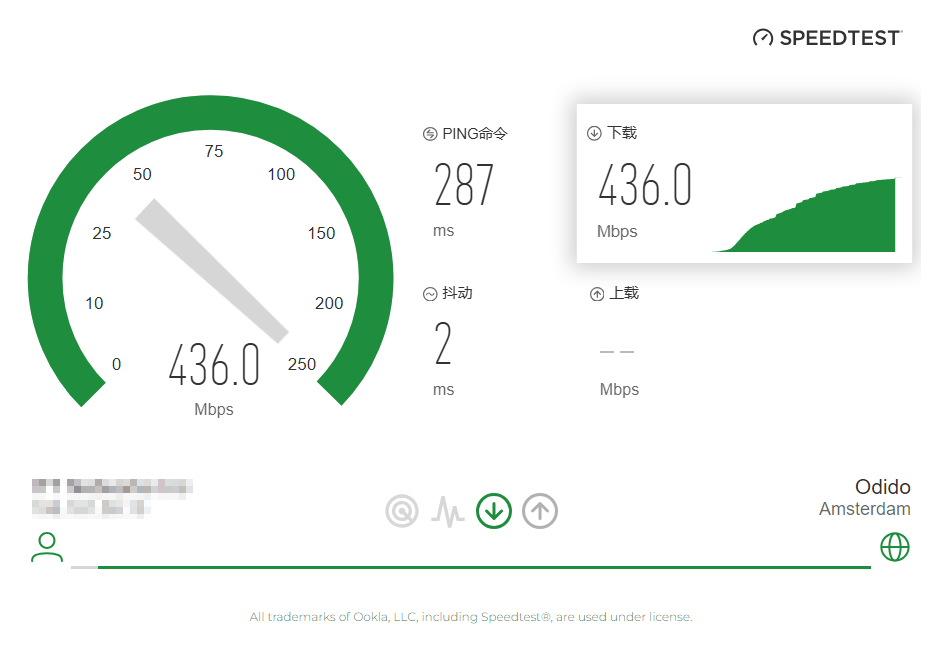The height and width of the screenshot is (646, 930).
Task: Click the grey upload stage circle icon
Action: 540,511
